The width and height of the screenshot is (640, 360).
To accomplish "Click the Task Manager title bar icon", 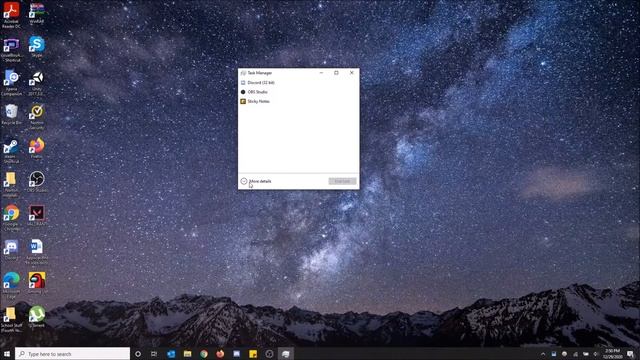I will coord(243,73).
